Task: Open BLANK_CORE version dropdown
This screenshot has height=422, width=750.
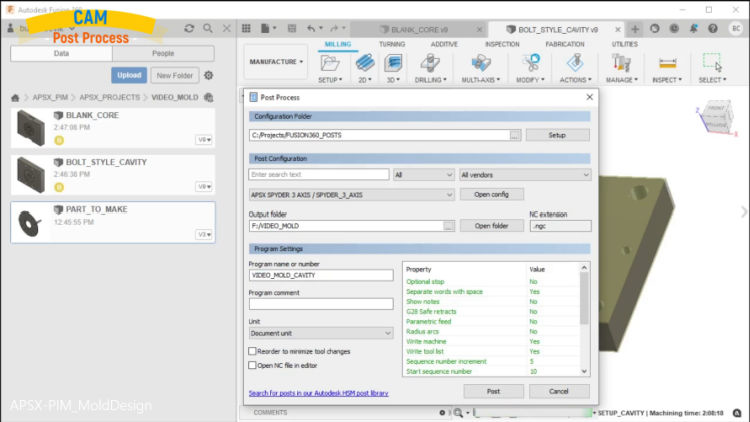Action: (x=204, y=140)
